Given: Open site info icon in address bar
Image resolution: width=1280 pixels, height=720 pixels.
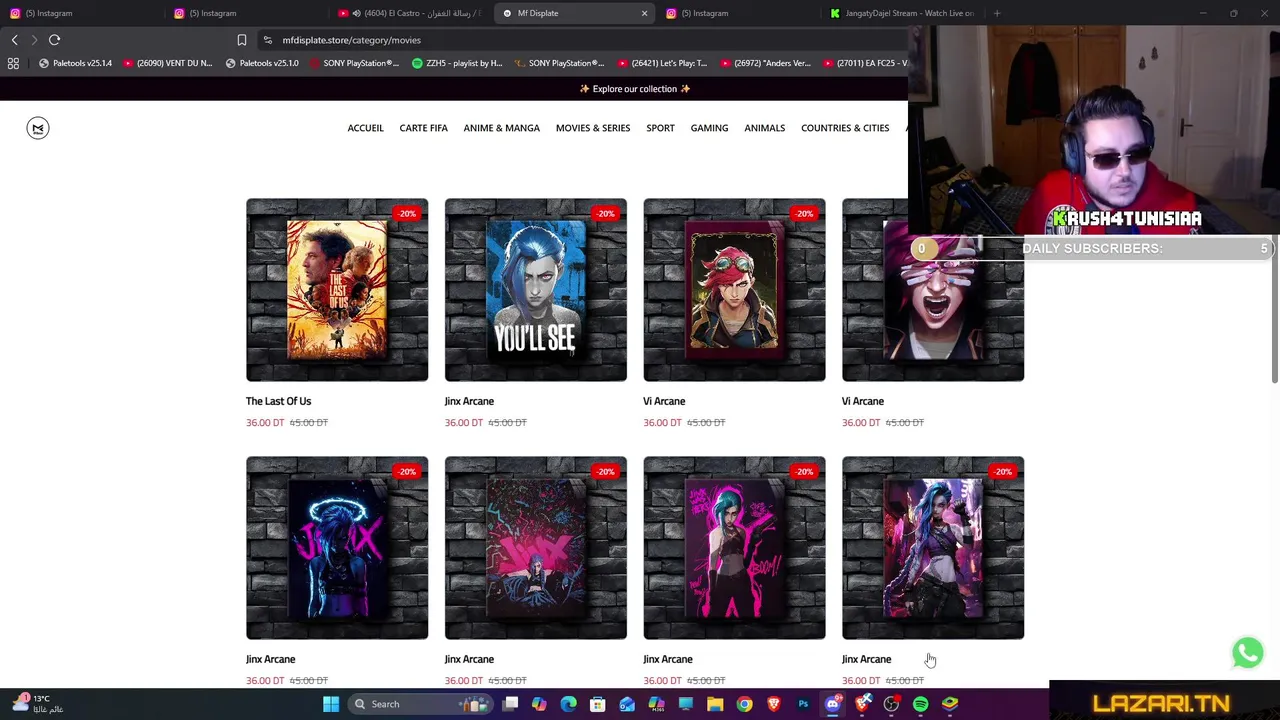Looking at the screenshot, I should 267,40.
